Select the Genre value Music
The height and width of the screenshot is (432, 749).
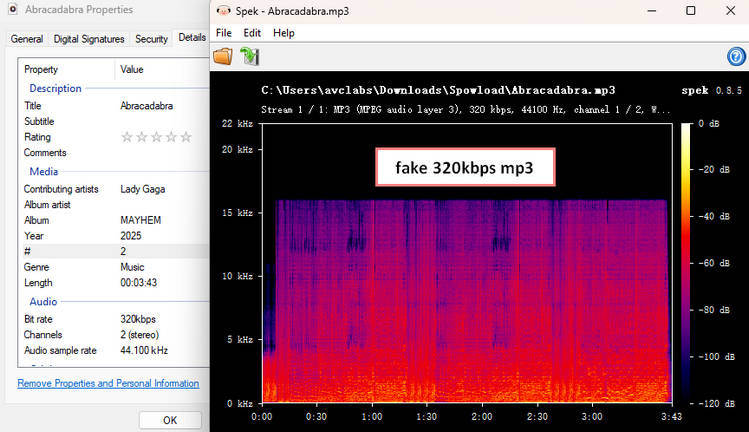tap(132, 267)
